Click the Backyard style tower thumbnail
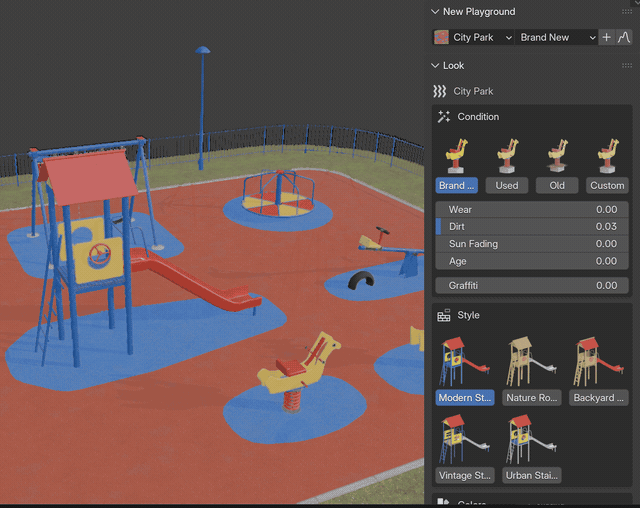The height and width of the screenshot is (508, 640). point(598,362)
